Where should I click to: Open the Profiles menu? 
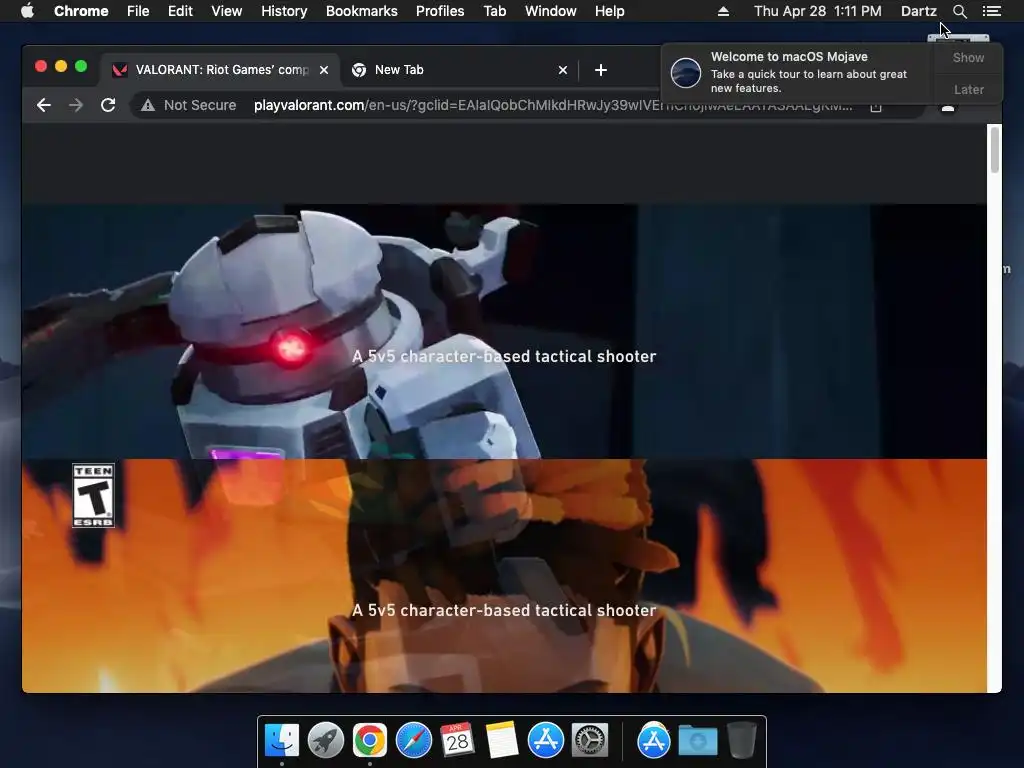point(440,11)
